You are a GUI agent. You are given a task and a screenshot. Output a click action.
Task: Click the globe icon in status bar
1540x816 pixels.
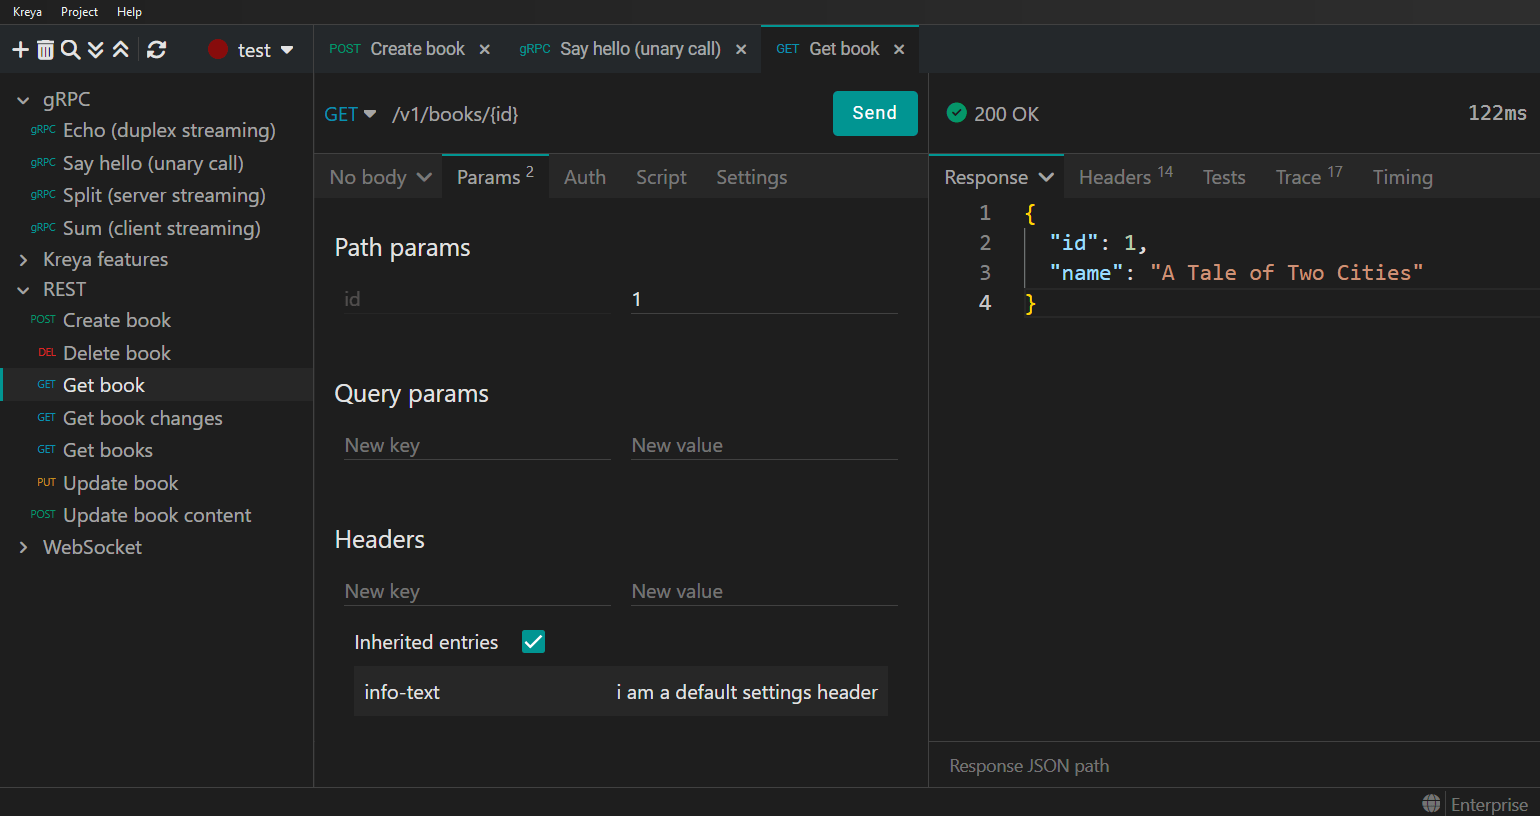pos(1432,804)
